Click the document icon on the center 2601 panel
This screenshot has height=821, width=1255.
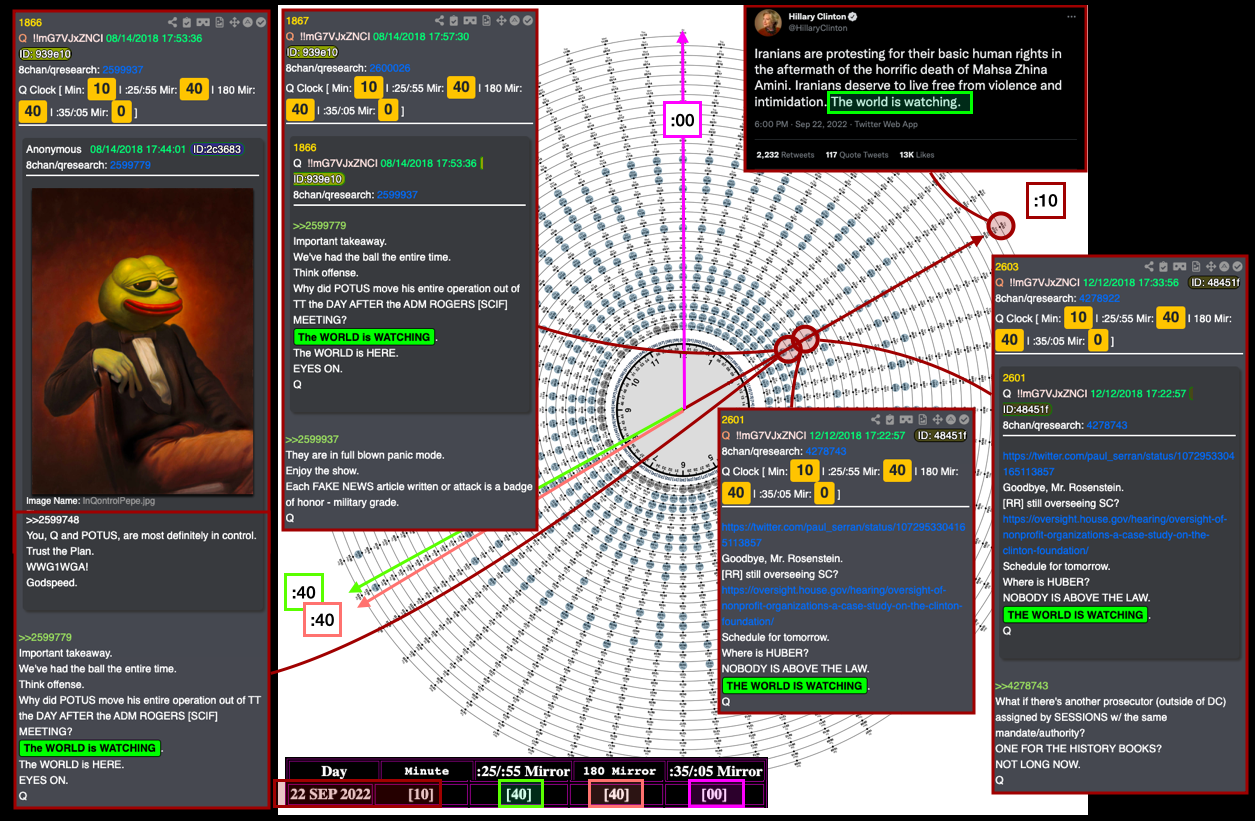coord(923,420)
